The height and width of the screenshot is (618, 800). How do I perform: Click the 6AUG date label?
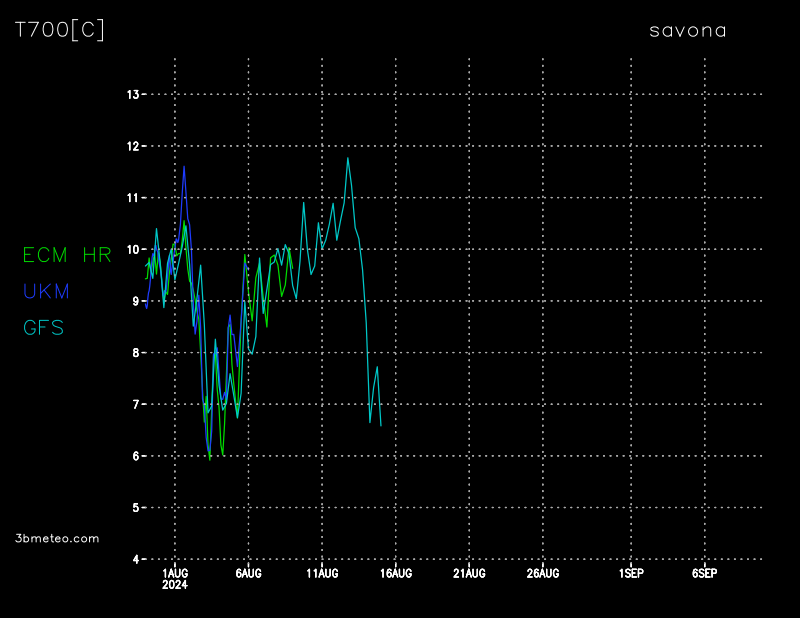pos(249,573)
